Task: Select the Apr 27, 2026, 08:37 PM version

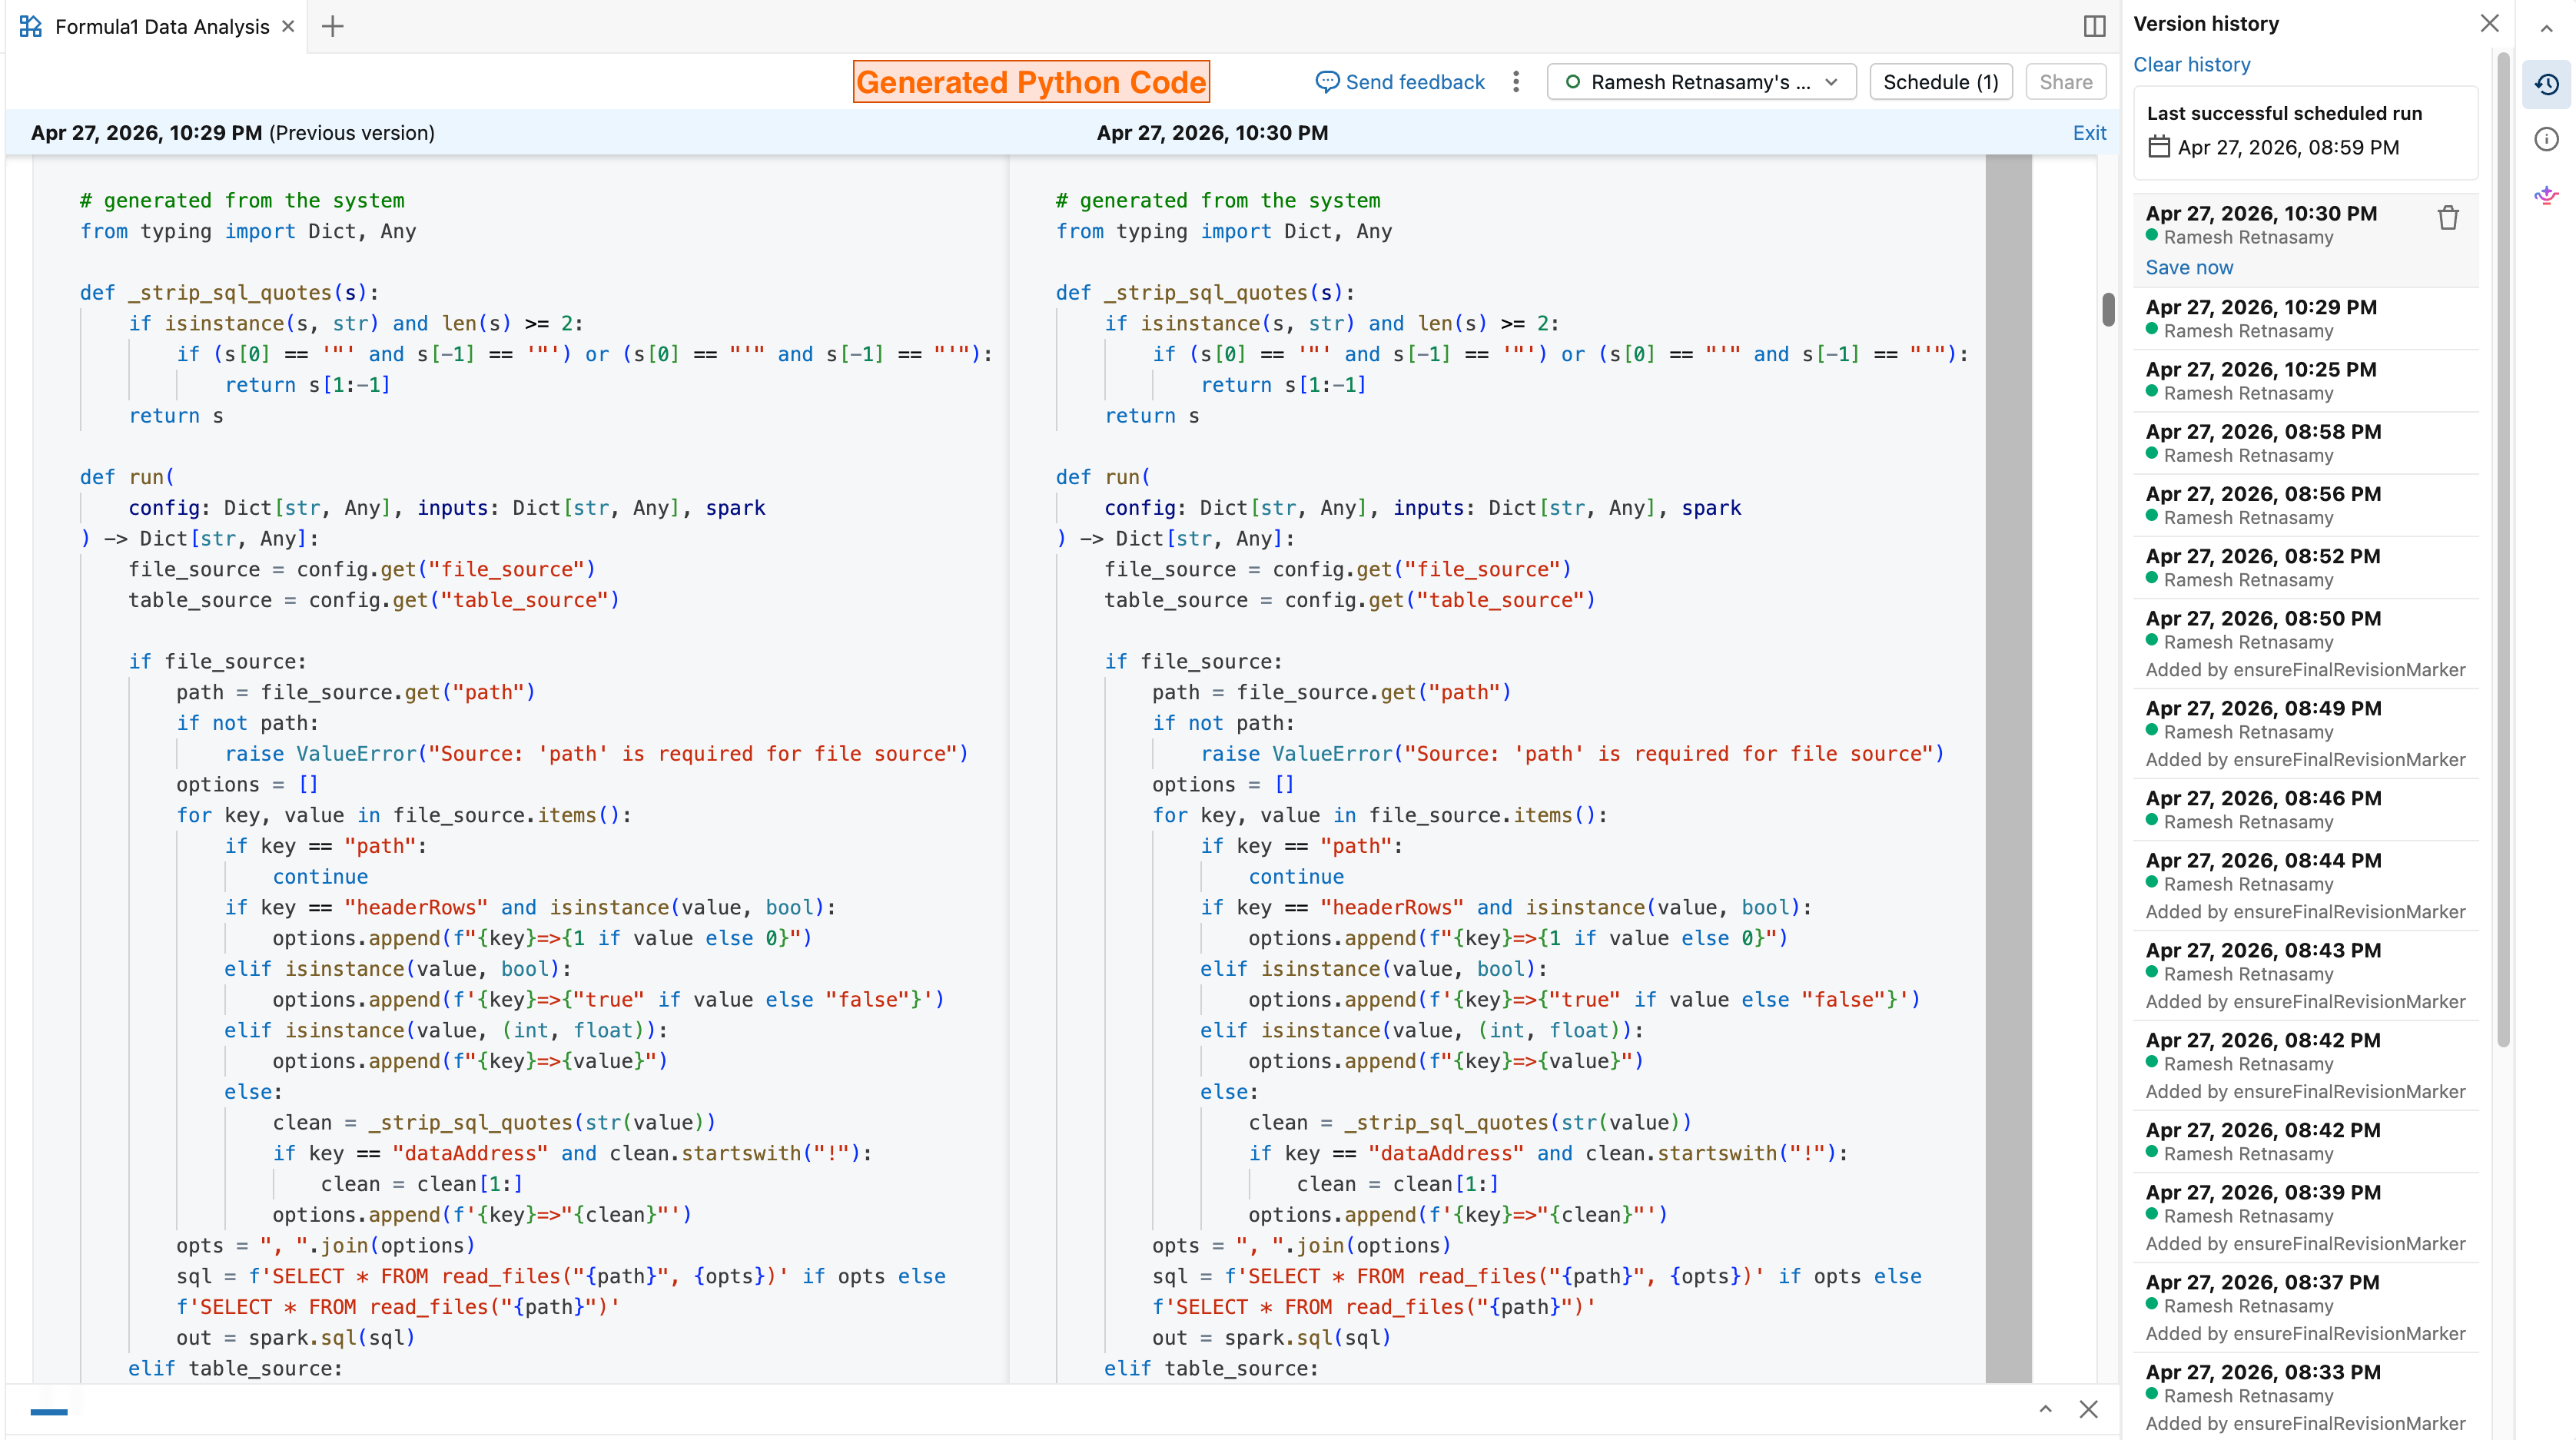Action: tap(2305, 1307)
